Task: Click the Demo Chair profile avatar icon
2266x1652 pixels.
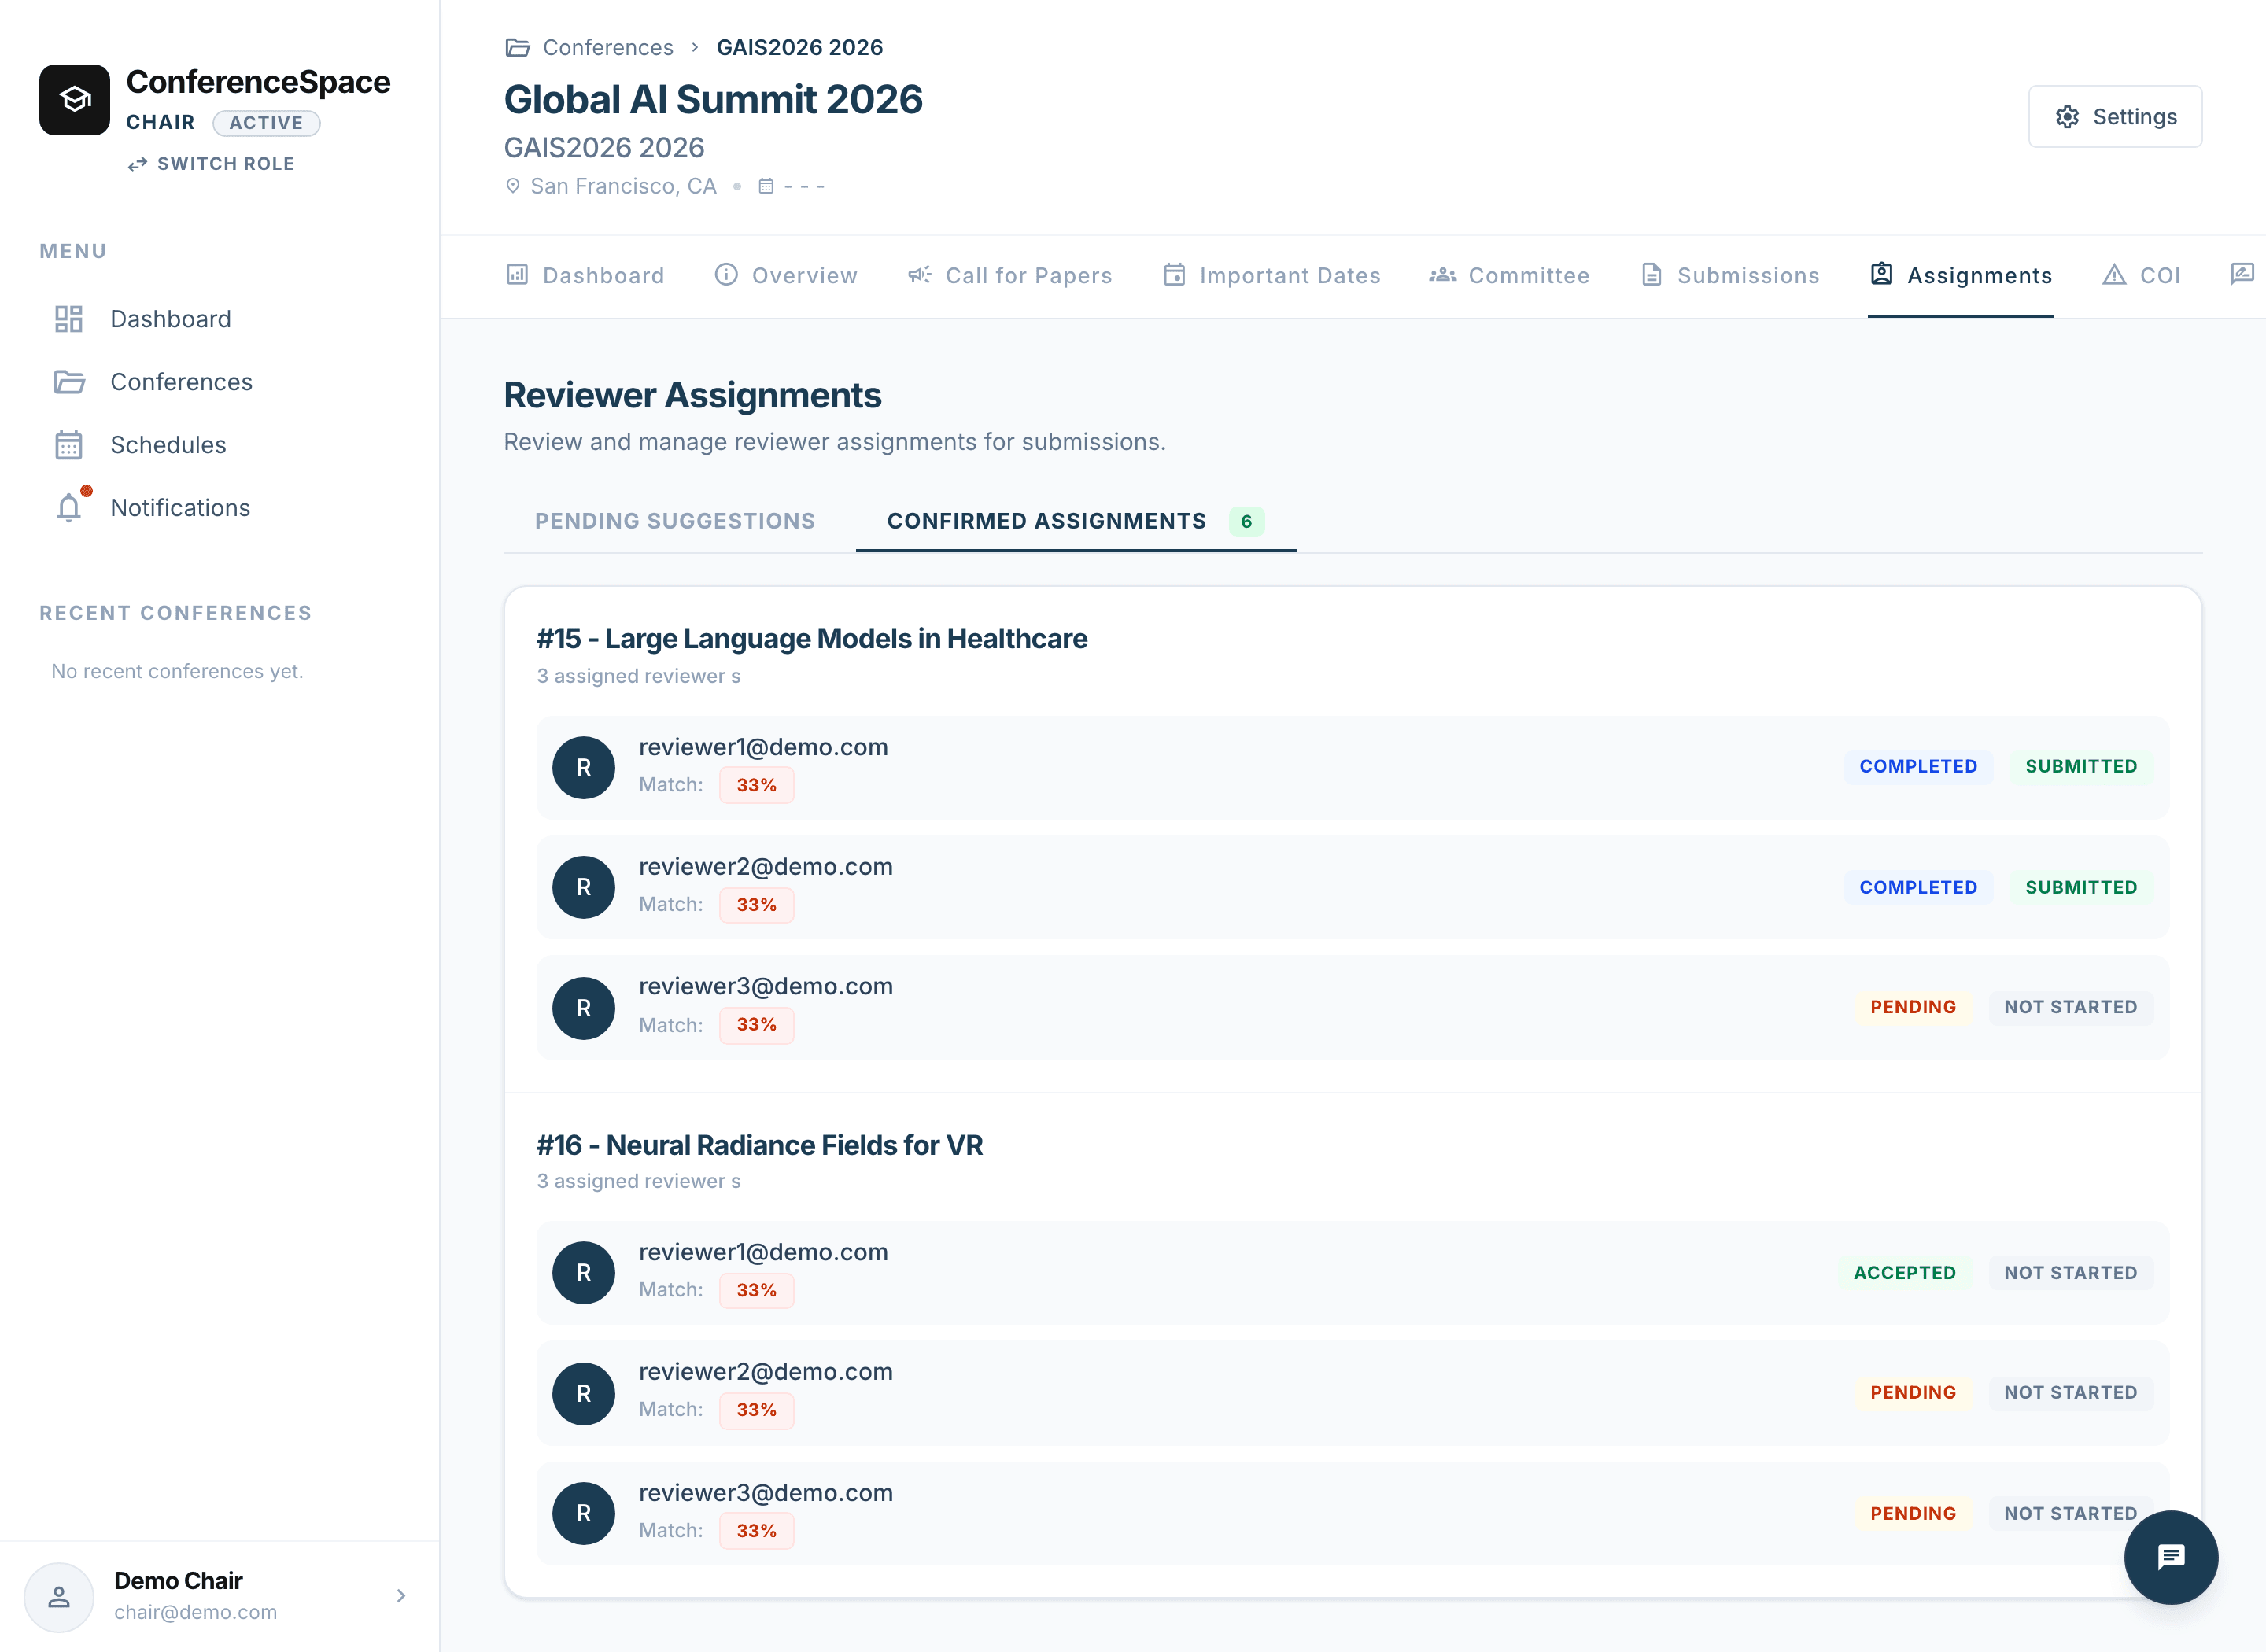Action: click(x=59, y=1597)
